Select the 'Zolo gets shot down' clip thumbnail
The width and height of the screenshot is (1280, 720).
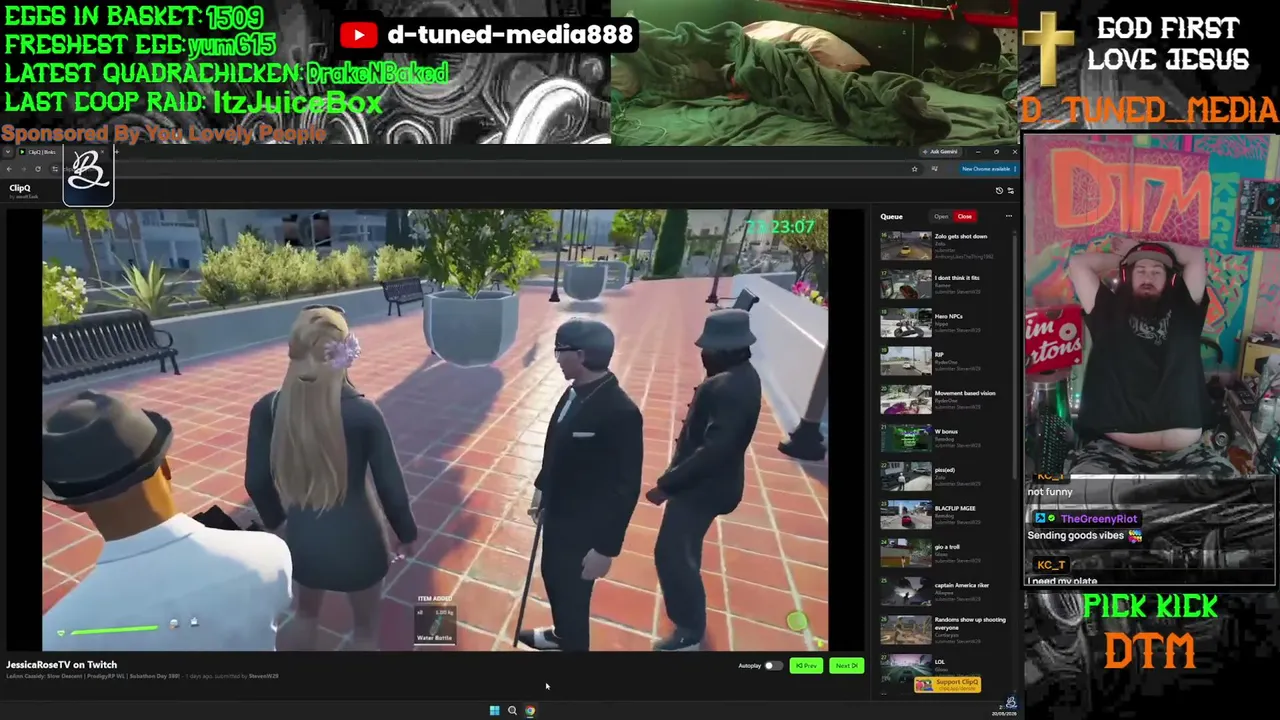click(905, 246)
